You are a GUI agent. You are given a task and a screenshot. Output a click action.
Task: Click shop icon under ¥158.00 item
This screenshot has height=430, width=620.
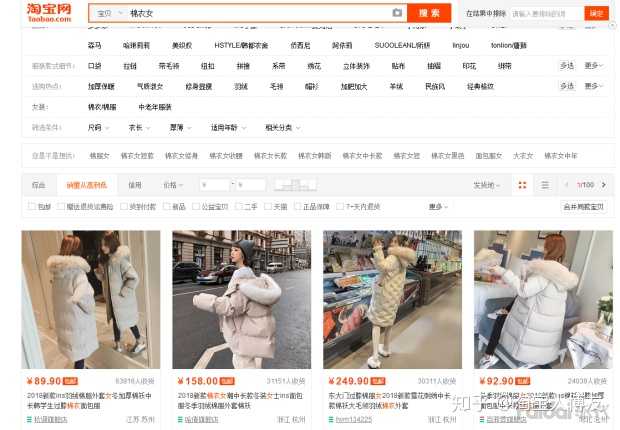pos(180,419)
